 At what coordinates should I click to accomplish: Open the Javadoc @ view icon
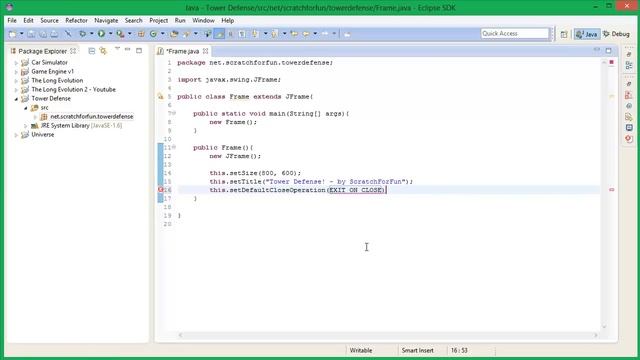pyautogui.click(x=629, y=106)
